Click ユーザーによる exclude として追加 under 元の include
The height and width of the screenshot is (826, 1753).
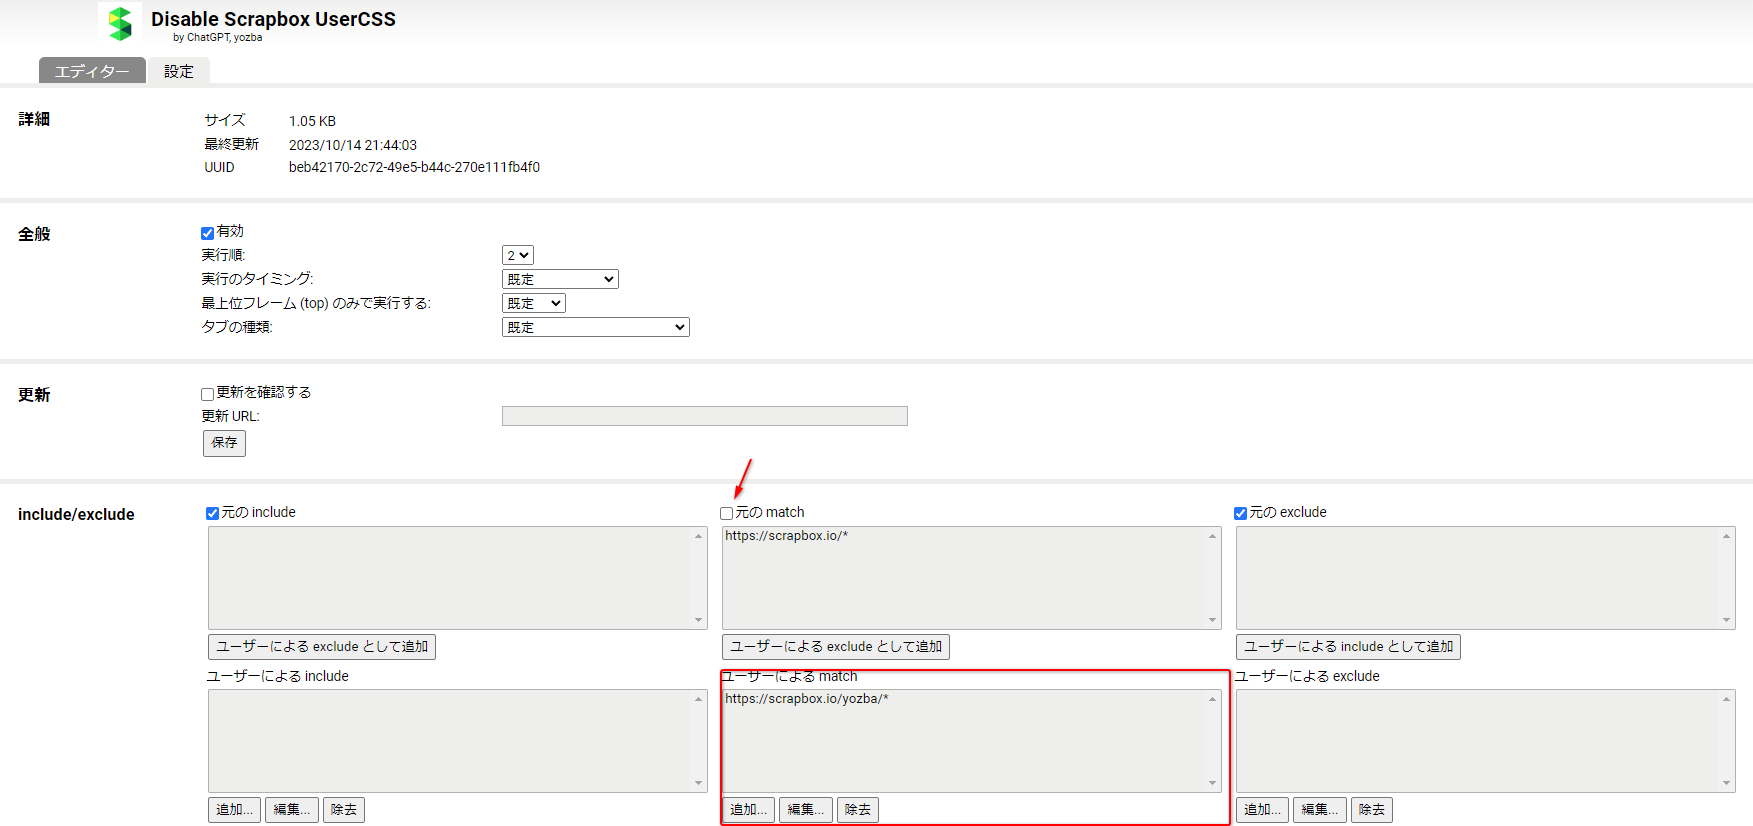(322, 647)
